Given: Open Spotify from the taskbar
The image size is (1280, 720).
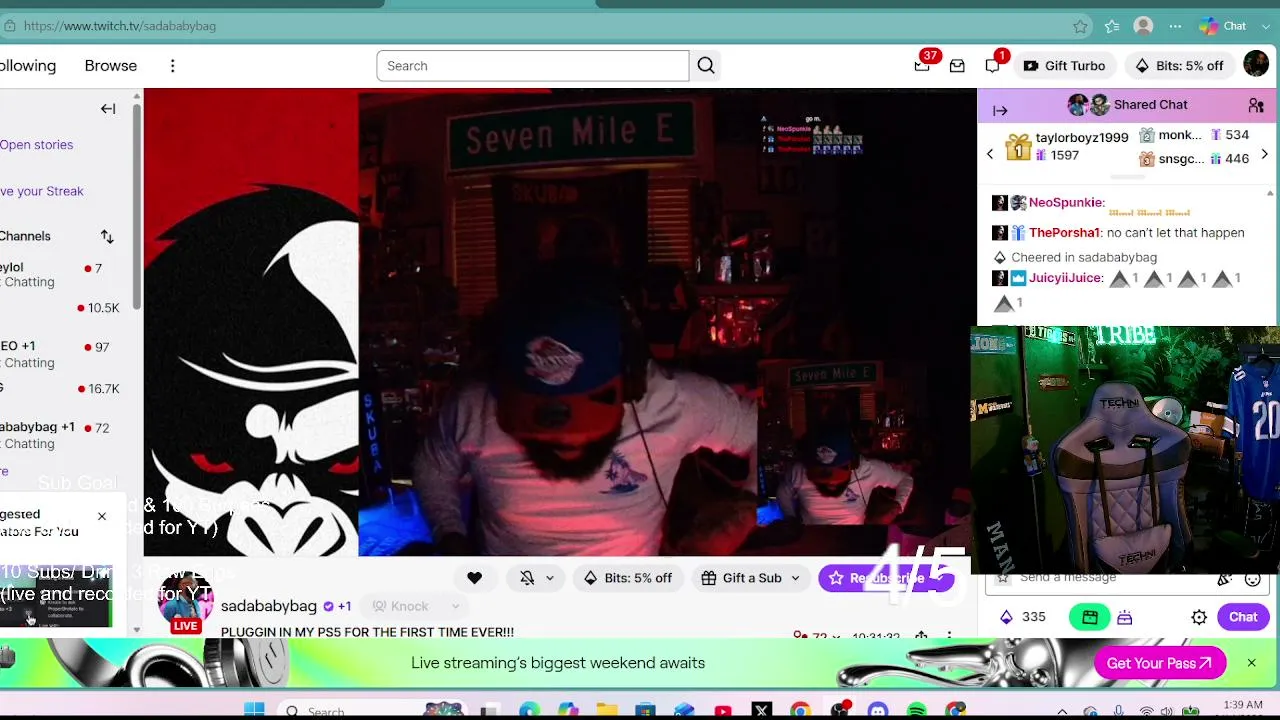Looking at the screenshot, I should coord(917,711).
